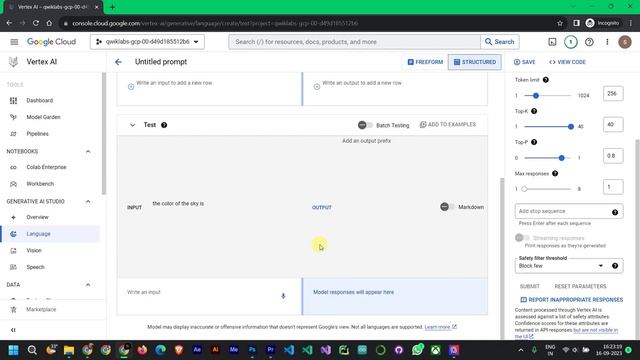
Task: Go back using the arrow beside Untitled prompt
Action: [118, 62]
